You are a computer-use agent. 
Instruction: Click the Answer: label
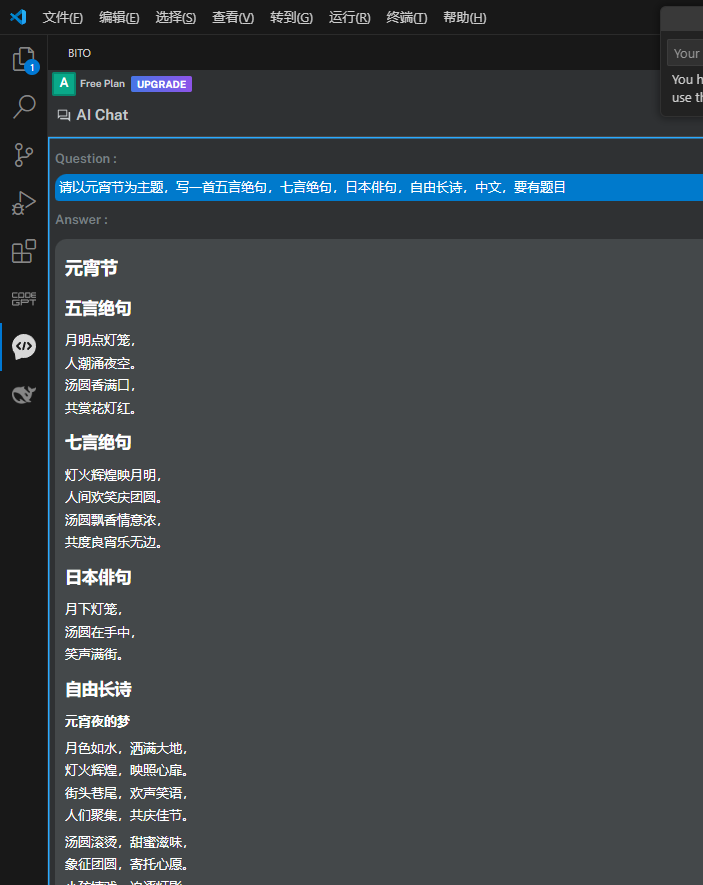pyautogui.click(x=81, y=220)
